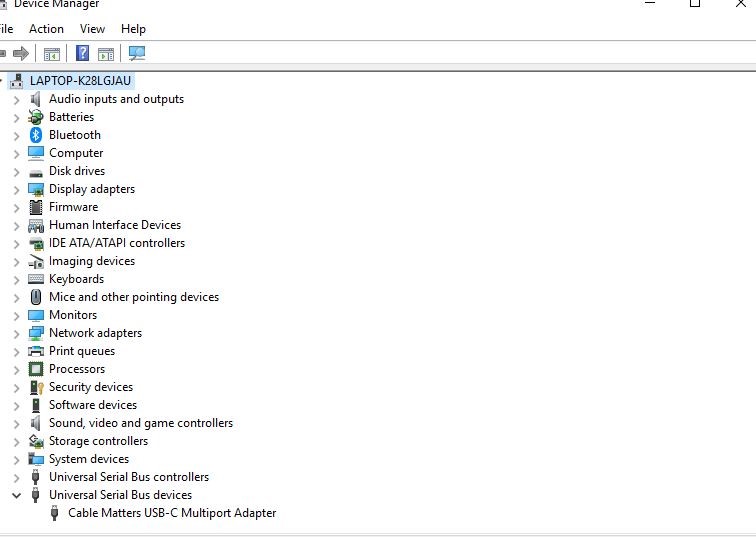Click the Mice and other pointing devices icon

[36, 297]
